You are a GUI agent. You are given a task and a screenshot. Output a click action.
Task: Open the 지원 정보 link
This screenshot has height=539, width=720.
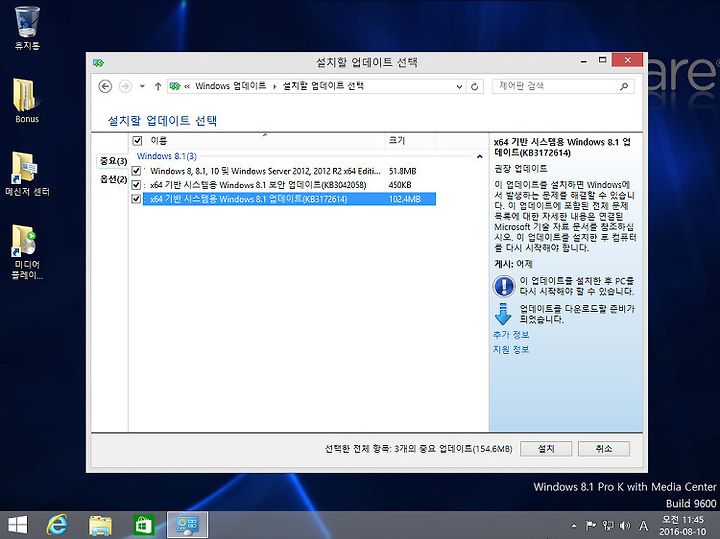(x=511, y=349)
